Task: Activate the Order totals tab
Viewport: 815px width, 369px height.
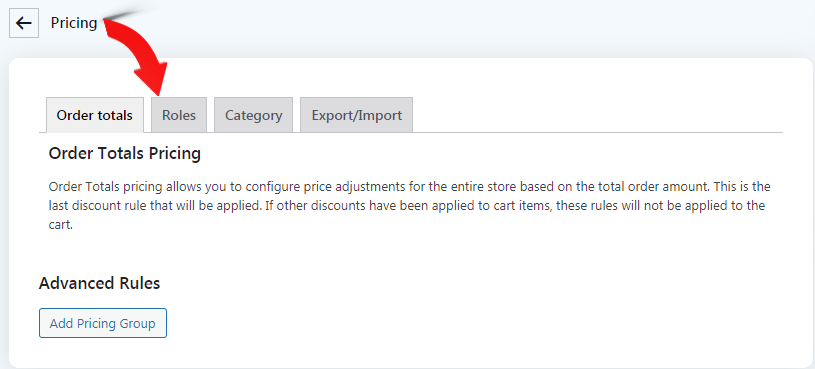Action: 95,115
